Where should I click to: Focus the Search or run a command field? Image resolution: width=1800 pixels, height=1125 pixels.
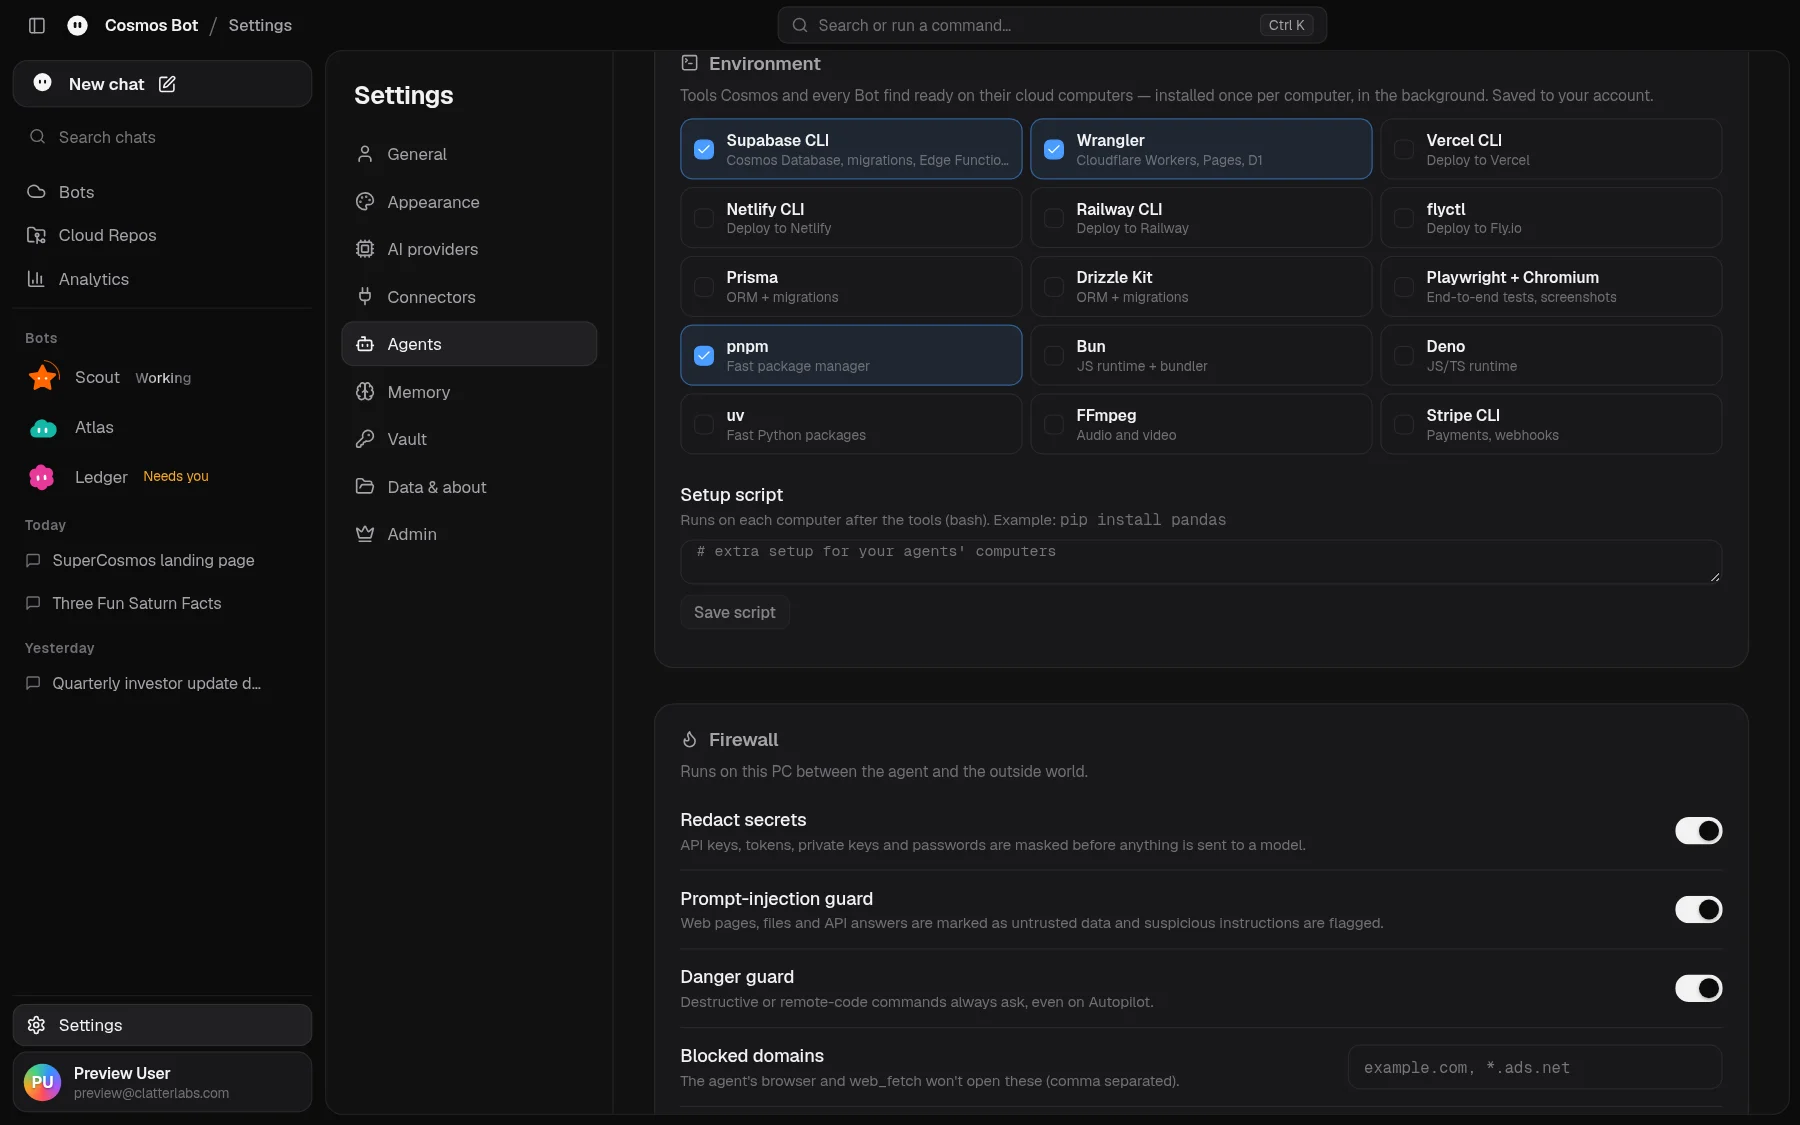(x=1052, y=25)
